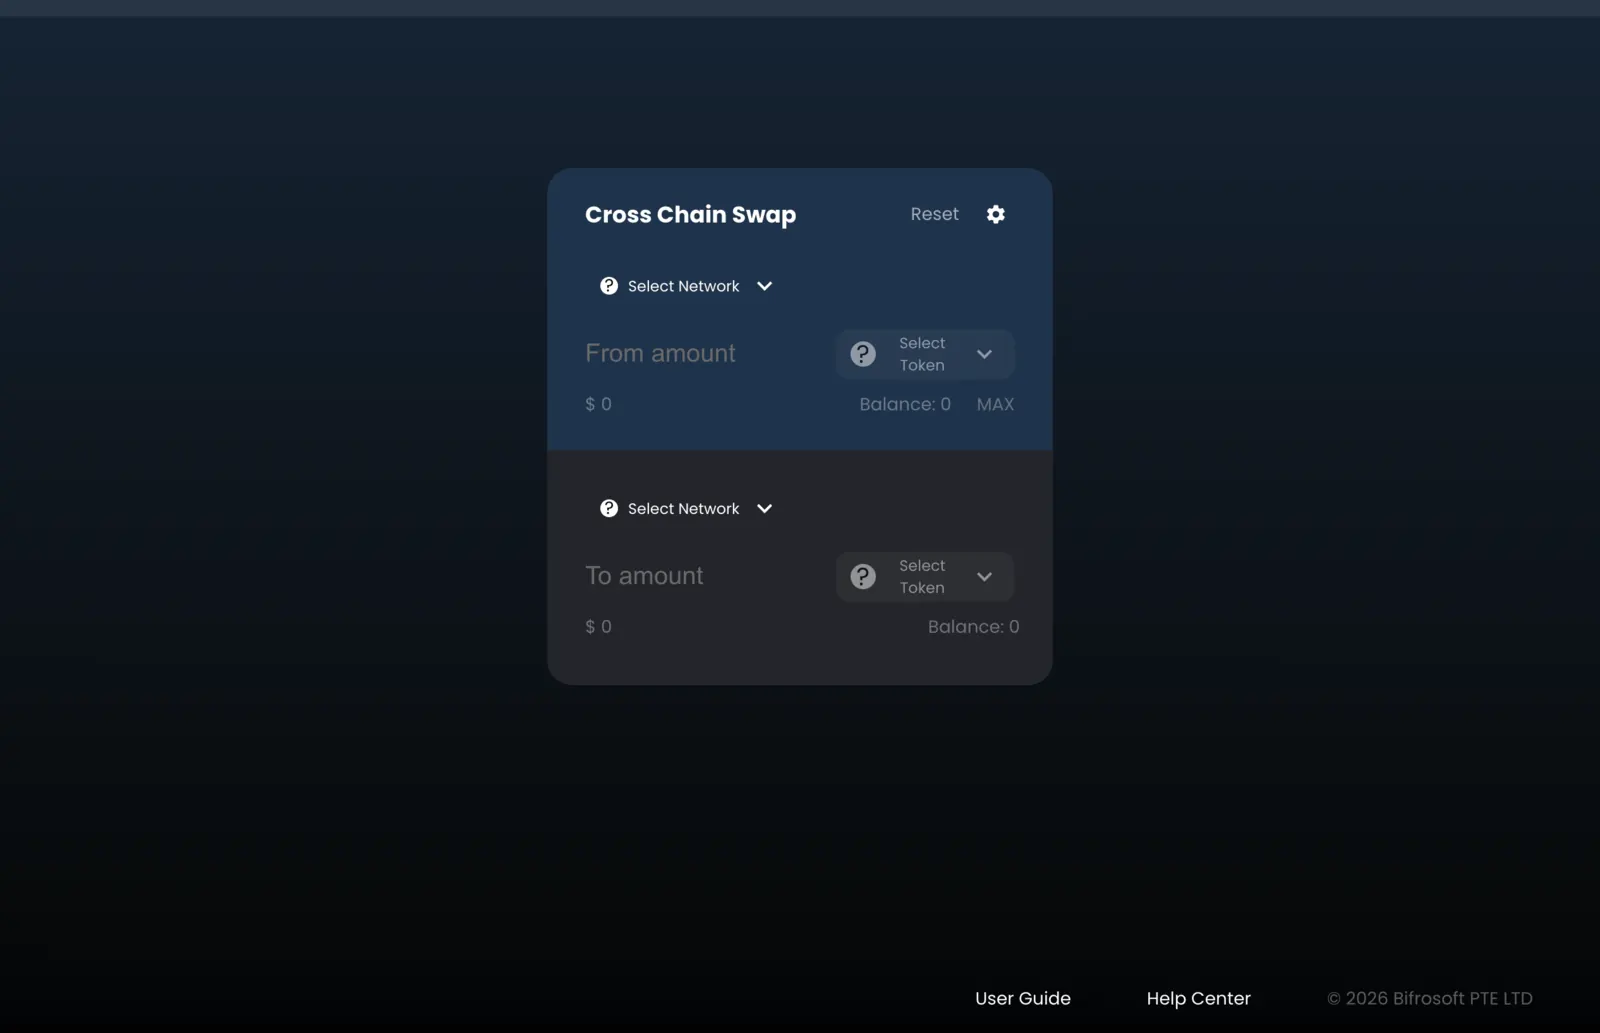
Task: Open destination Select Network dropdown above To amount
Action: point(686,509)
